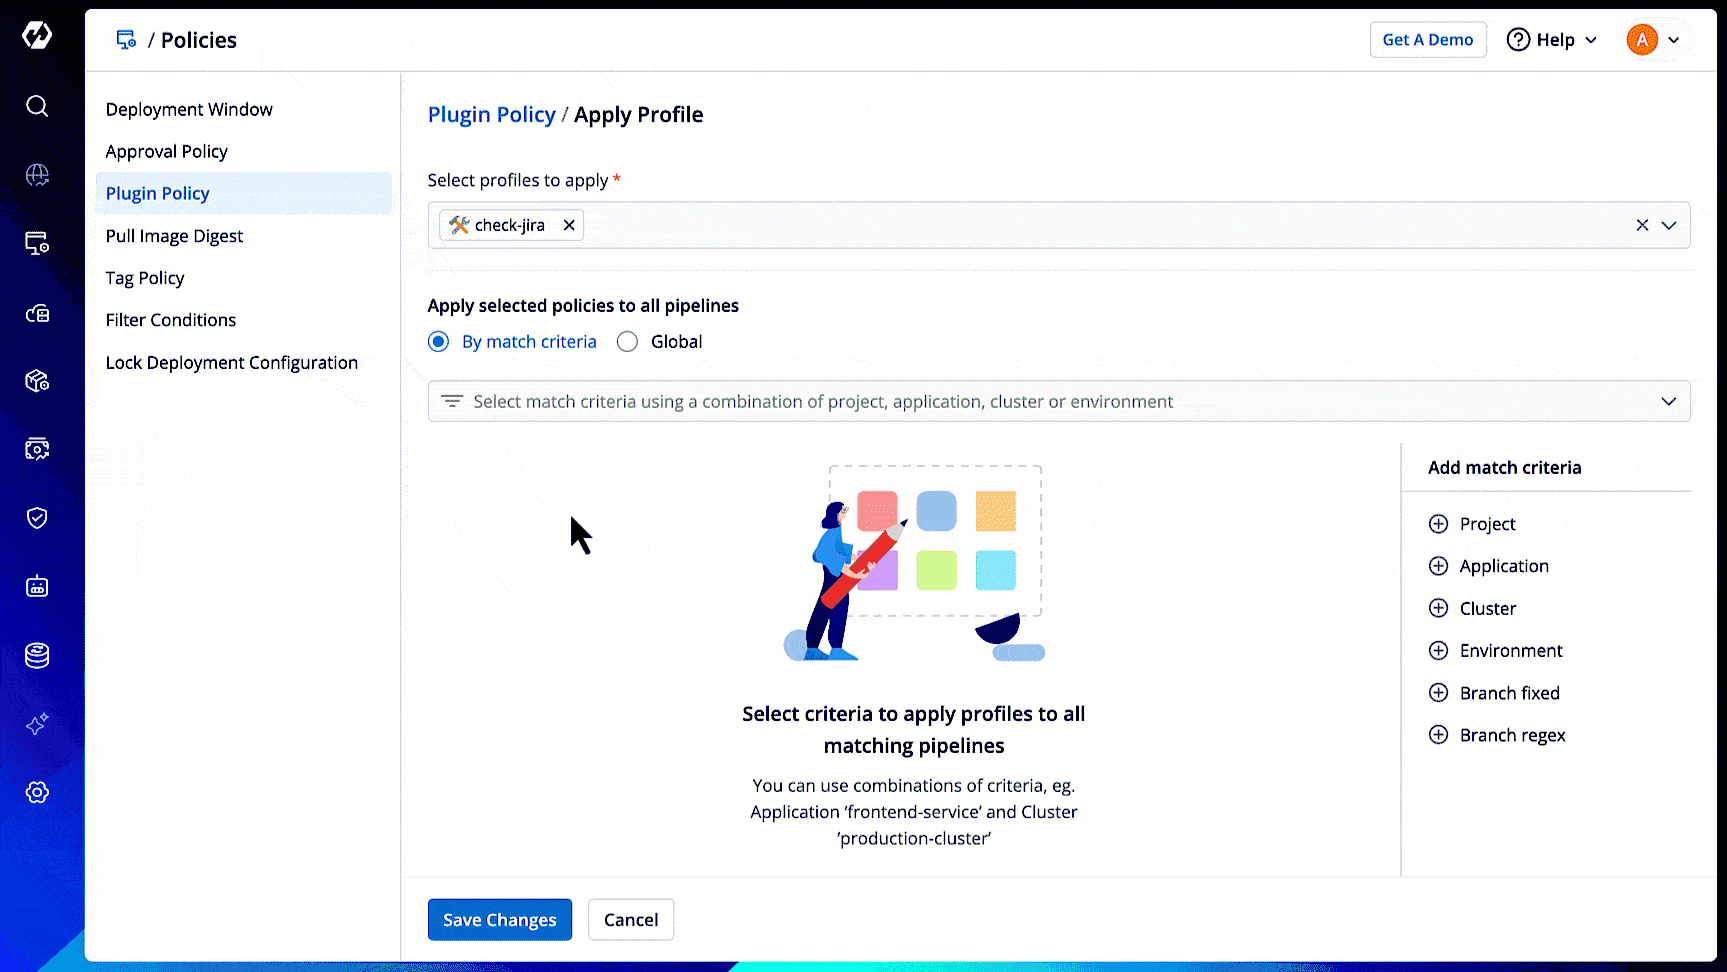This screenshot has width=1727, height=972.
Task: Click the Save Changes button
Action: tap(499, 920)
